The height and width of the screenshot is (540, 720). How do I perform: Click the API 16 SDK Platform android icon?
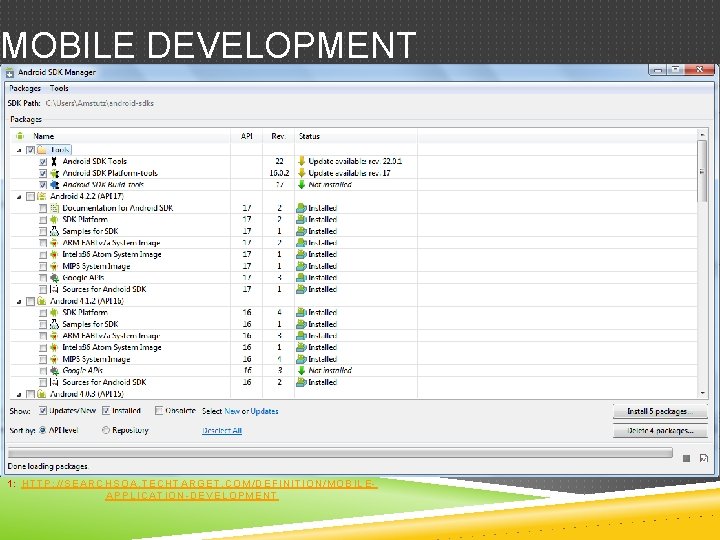[x=54, y=313]
